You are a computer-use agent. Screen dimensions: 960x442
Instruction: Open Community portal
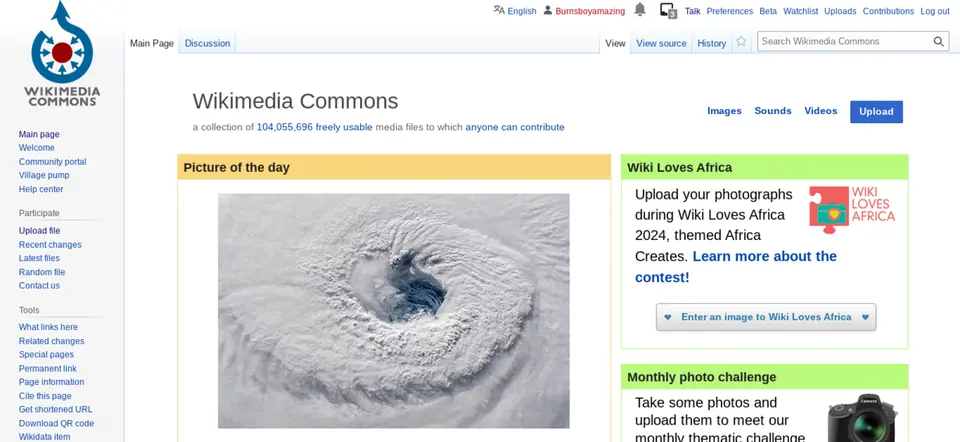coord(53,162)
